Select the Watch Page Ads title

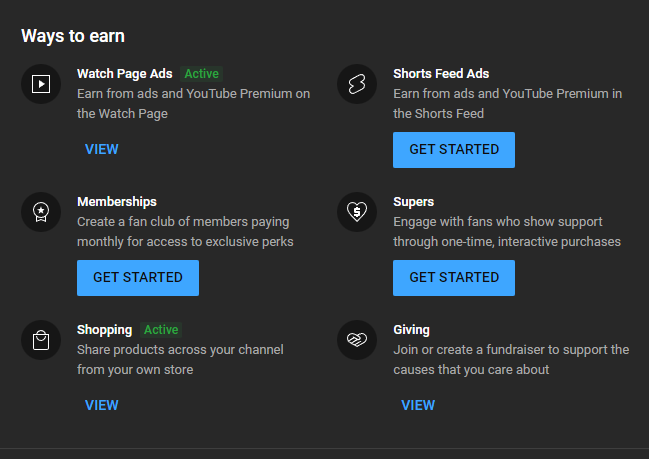125,74
